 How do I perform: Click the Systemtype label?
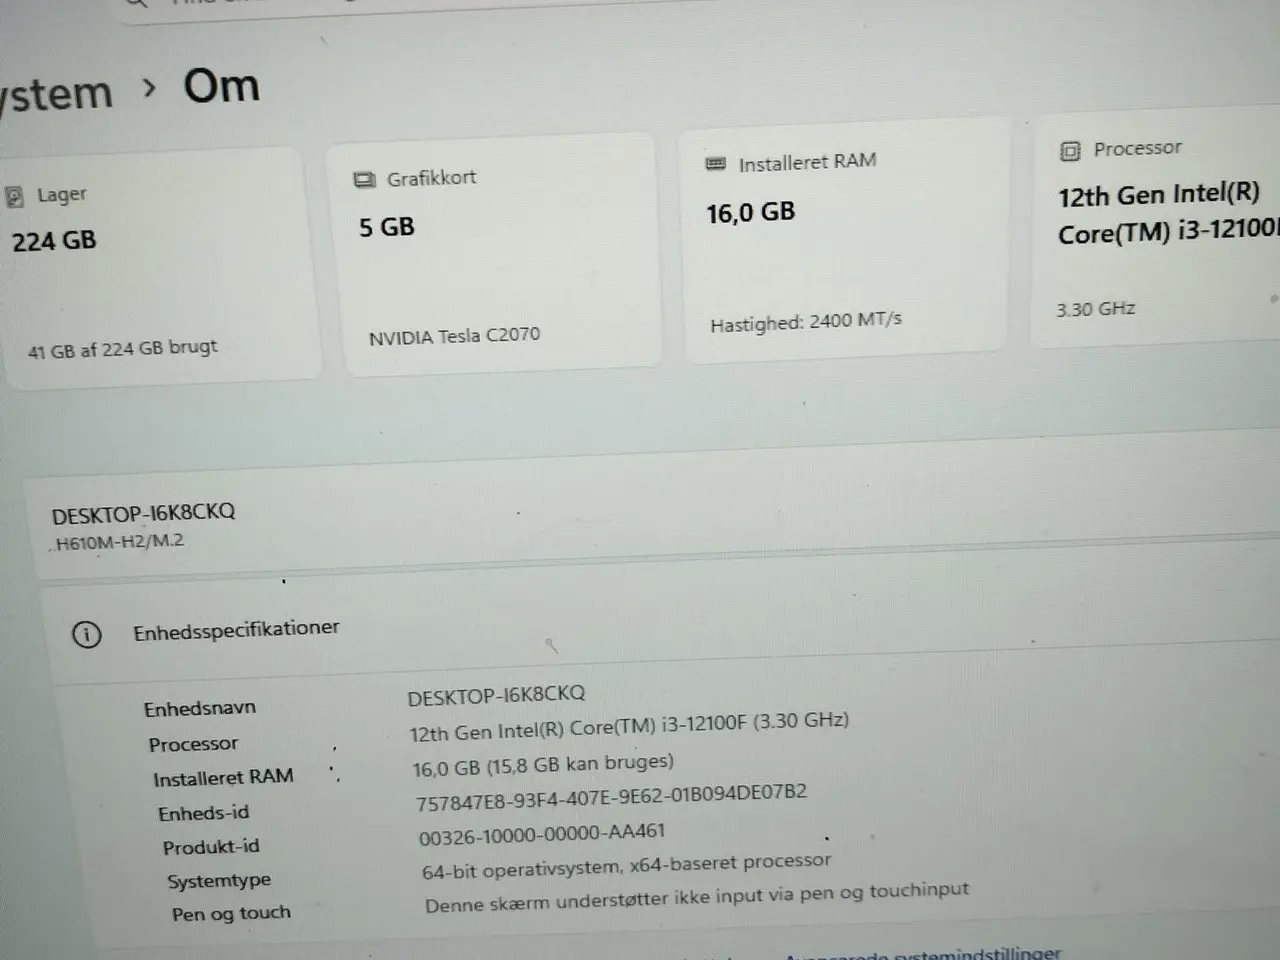point(219,881)
